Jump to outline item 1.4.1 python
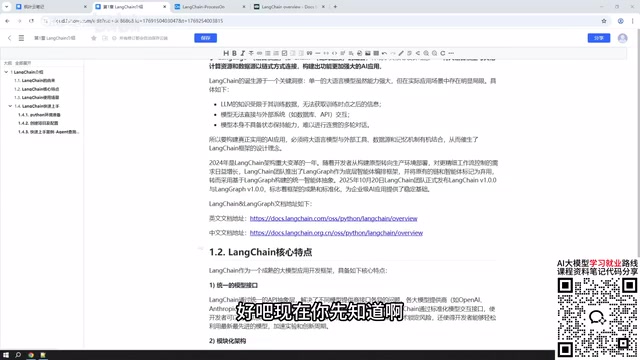The width and height of the screenshot is (640, 360). pyautogui.click(x=39, y=115)
